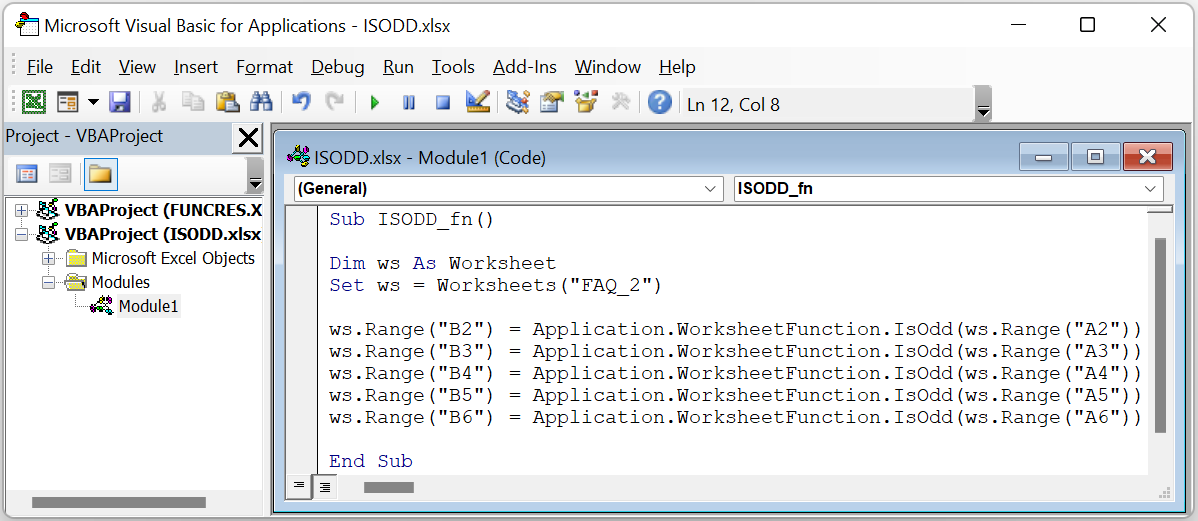Screen dimensions: 1198x521
Task: Open View Microsoft Excel toolbar icon
Action: tap(34, 103)
